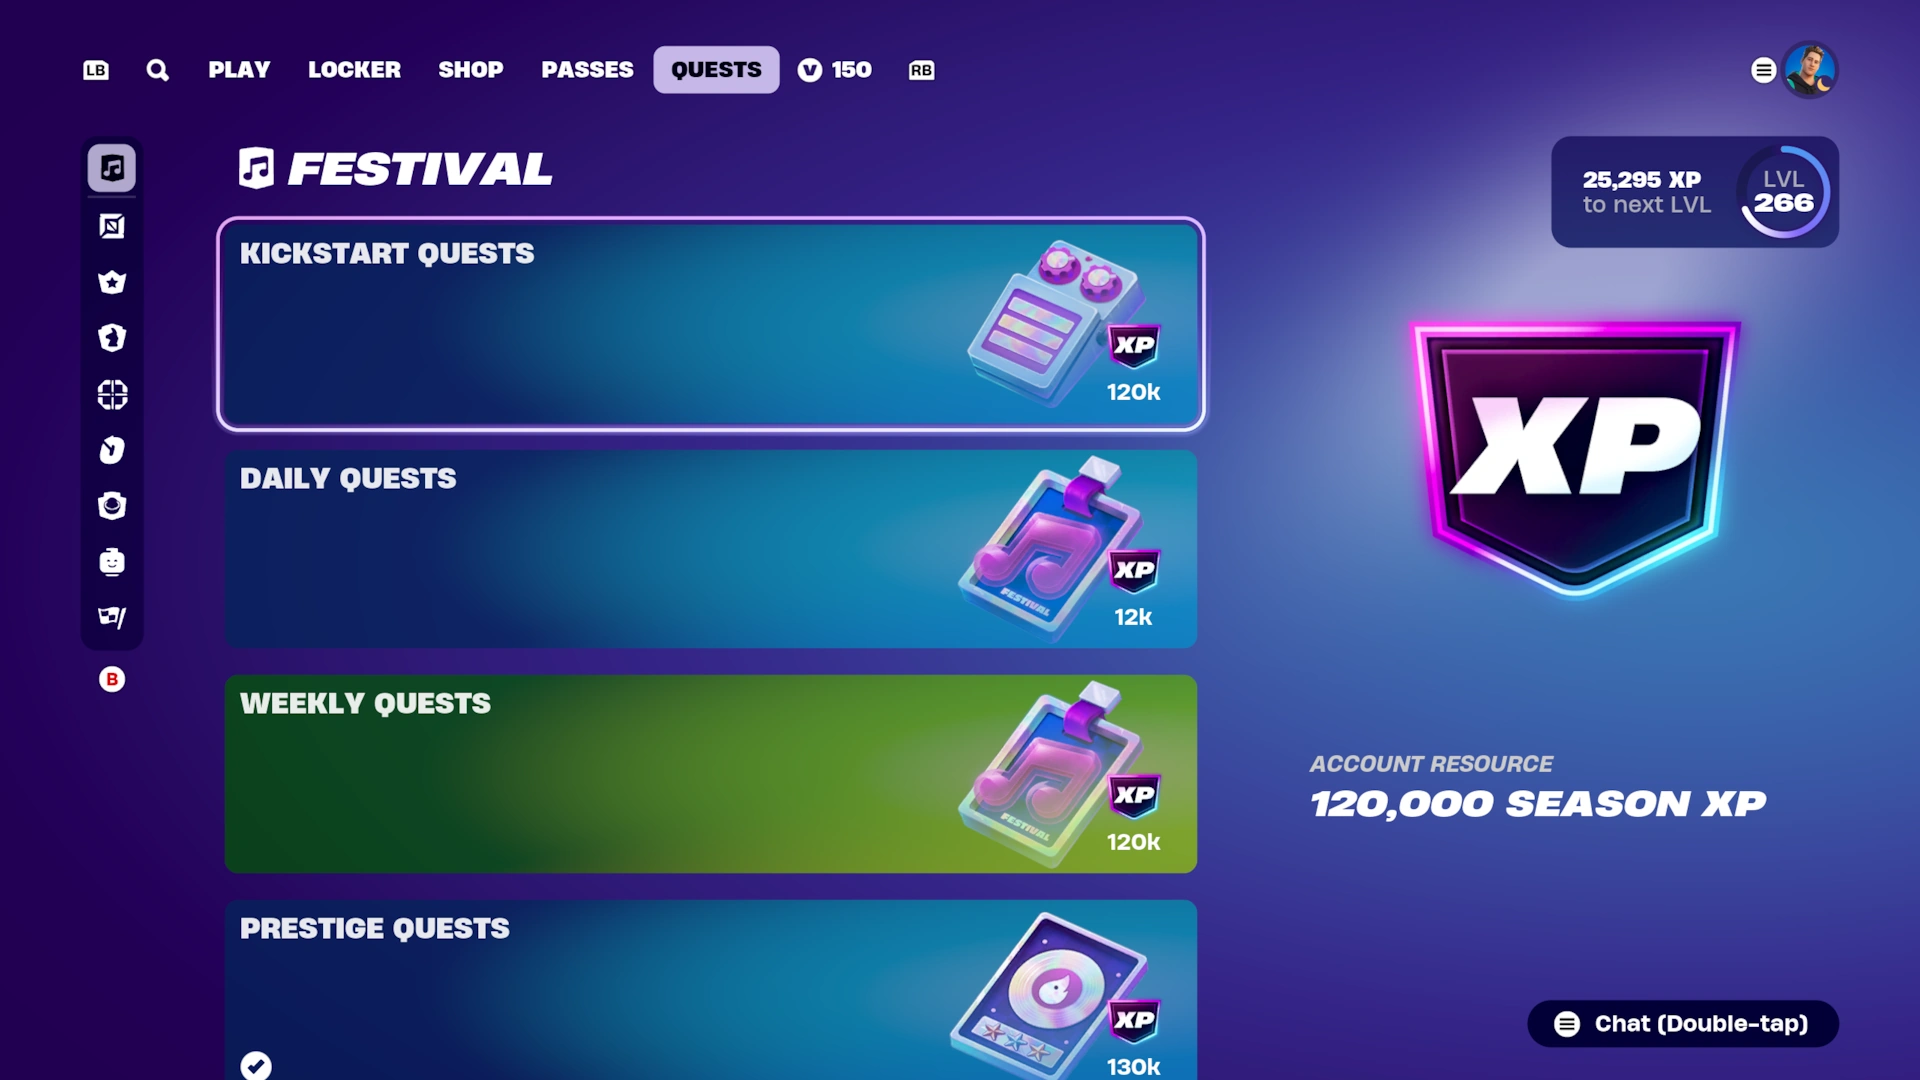
Task: Expand the Weekly Quests card
Action: point(711,774)
